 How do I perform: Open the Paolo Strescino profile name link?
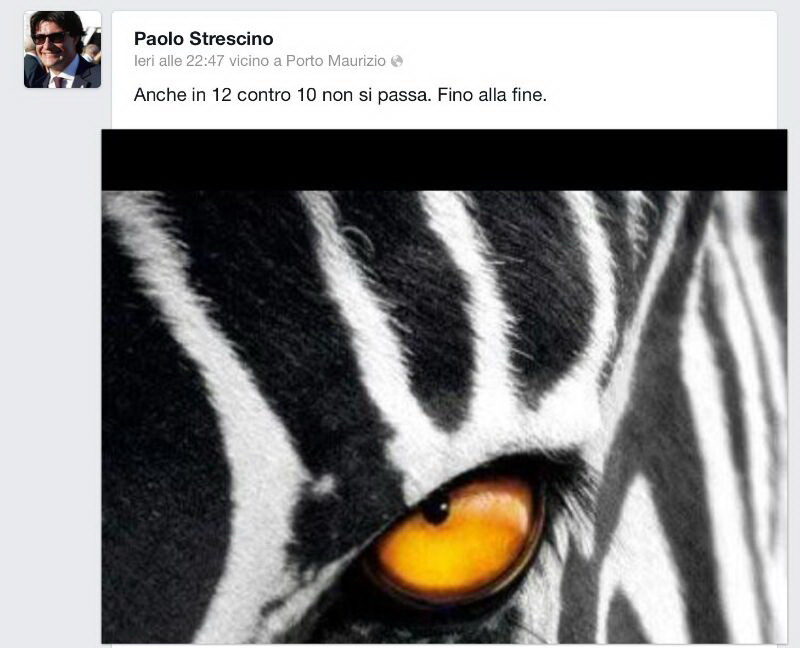[x=203, y=38]
